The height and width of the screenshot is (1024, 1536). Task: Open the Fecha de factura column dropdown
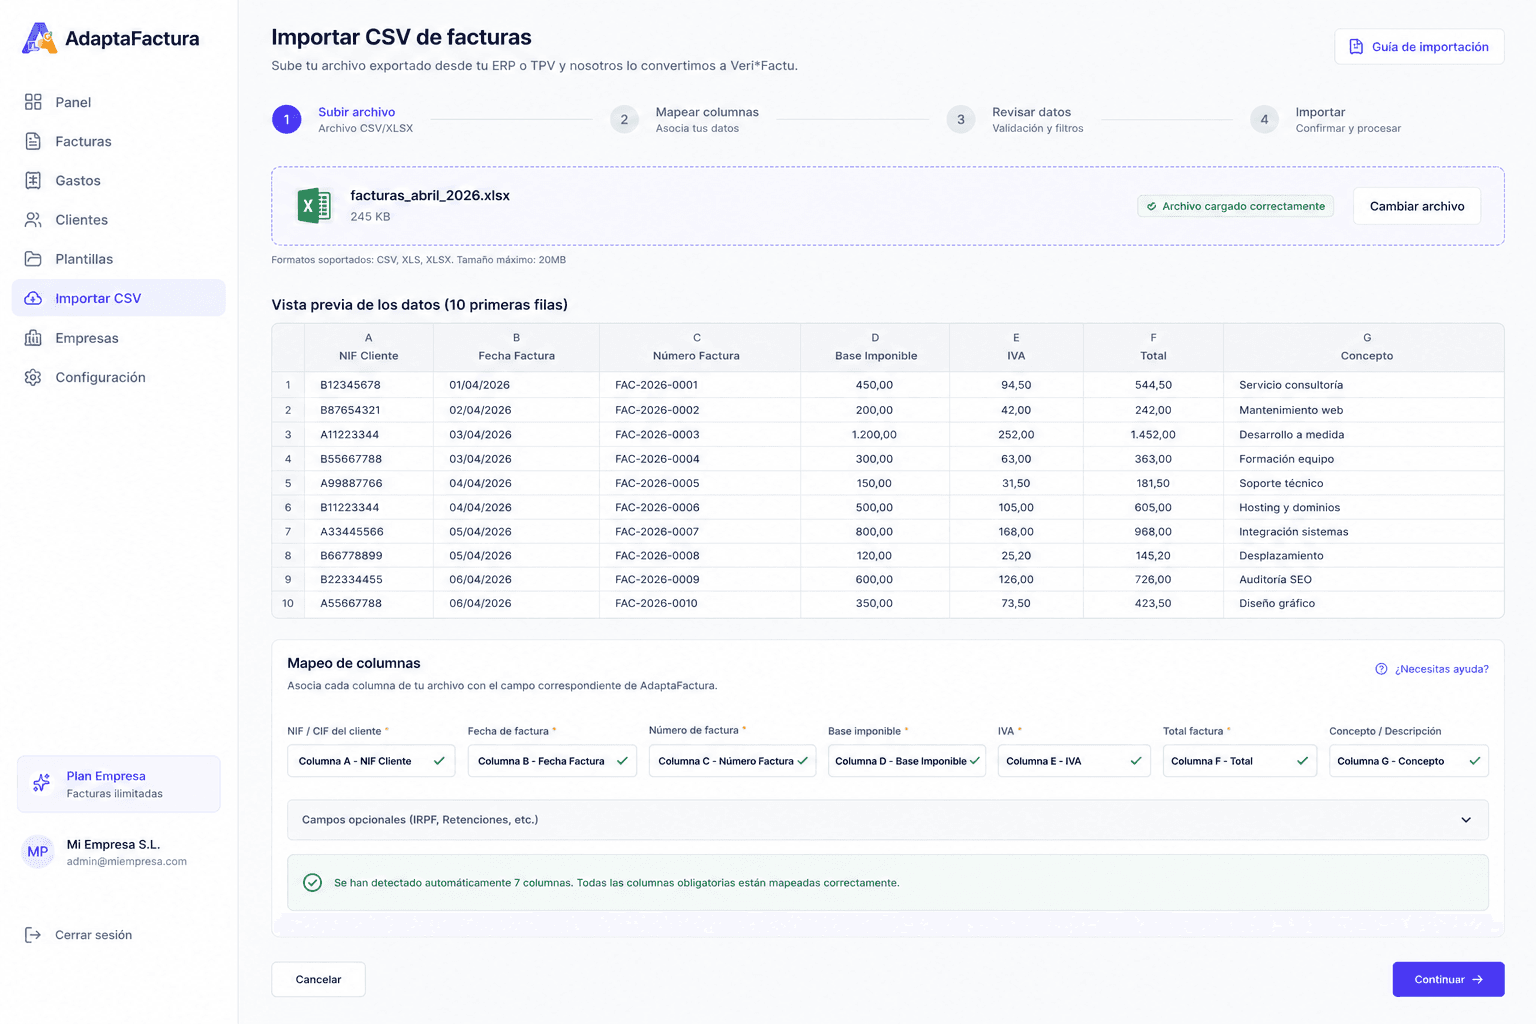pyautogui.click(x=552, y=761)
